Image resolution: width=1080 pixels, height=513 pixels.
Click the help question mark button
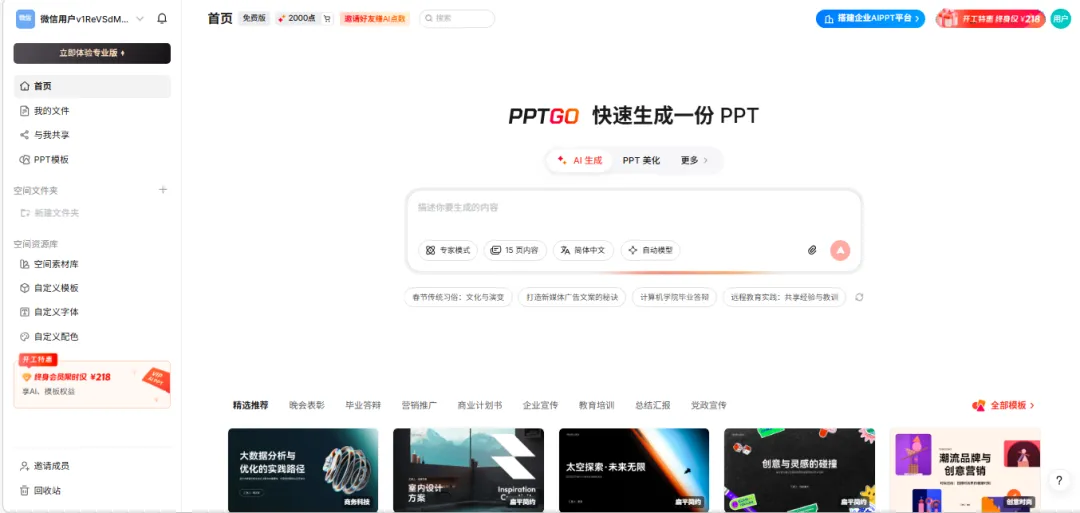(x=1059, y=481)
